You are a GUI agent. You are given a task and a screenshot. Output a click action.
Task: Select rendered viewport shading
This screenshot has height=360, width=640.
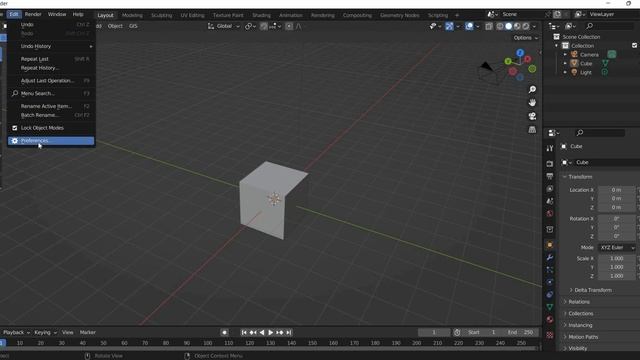coord(526,26)
